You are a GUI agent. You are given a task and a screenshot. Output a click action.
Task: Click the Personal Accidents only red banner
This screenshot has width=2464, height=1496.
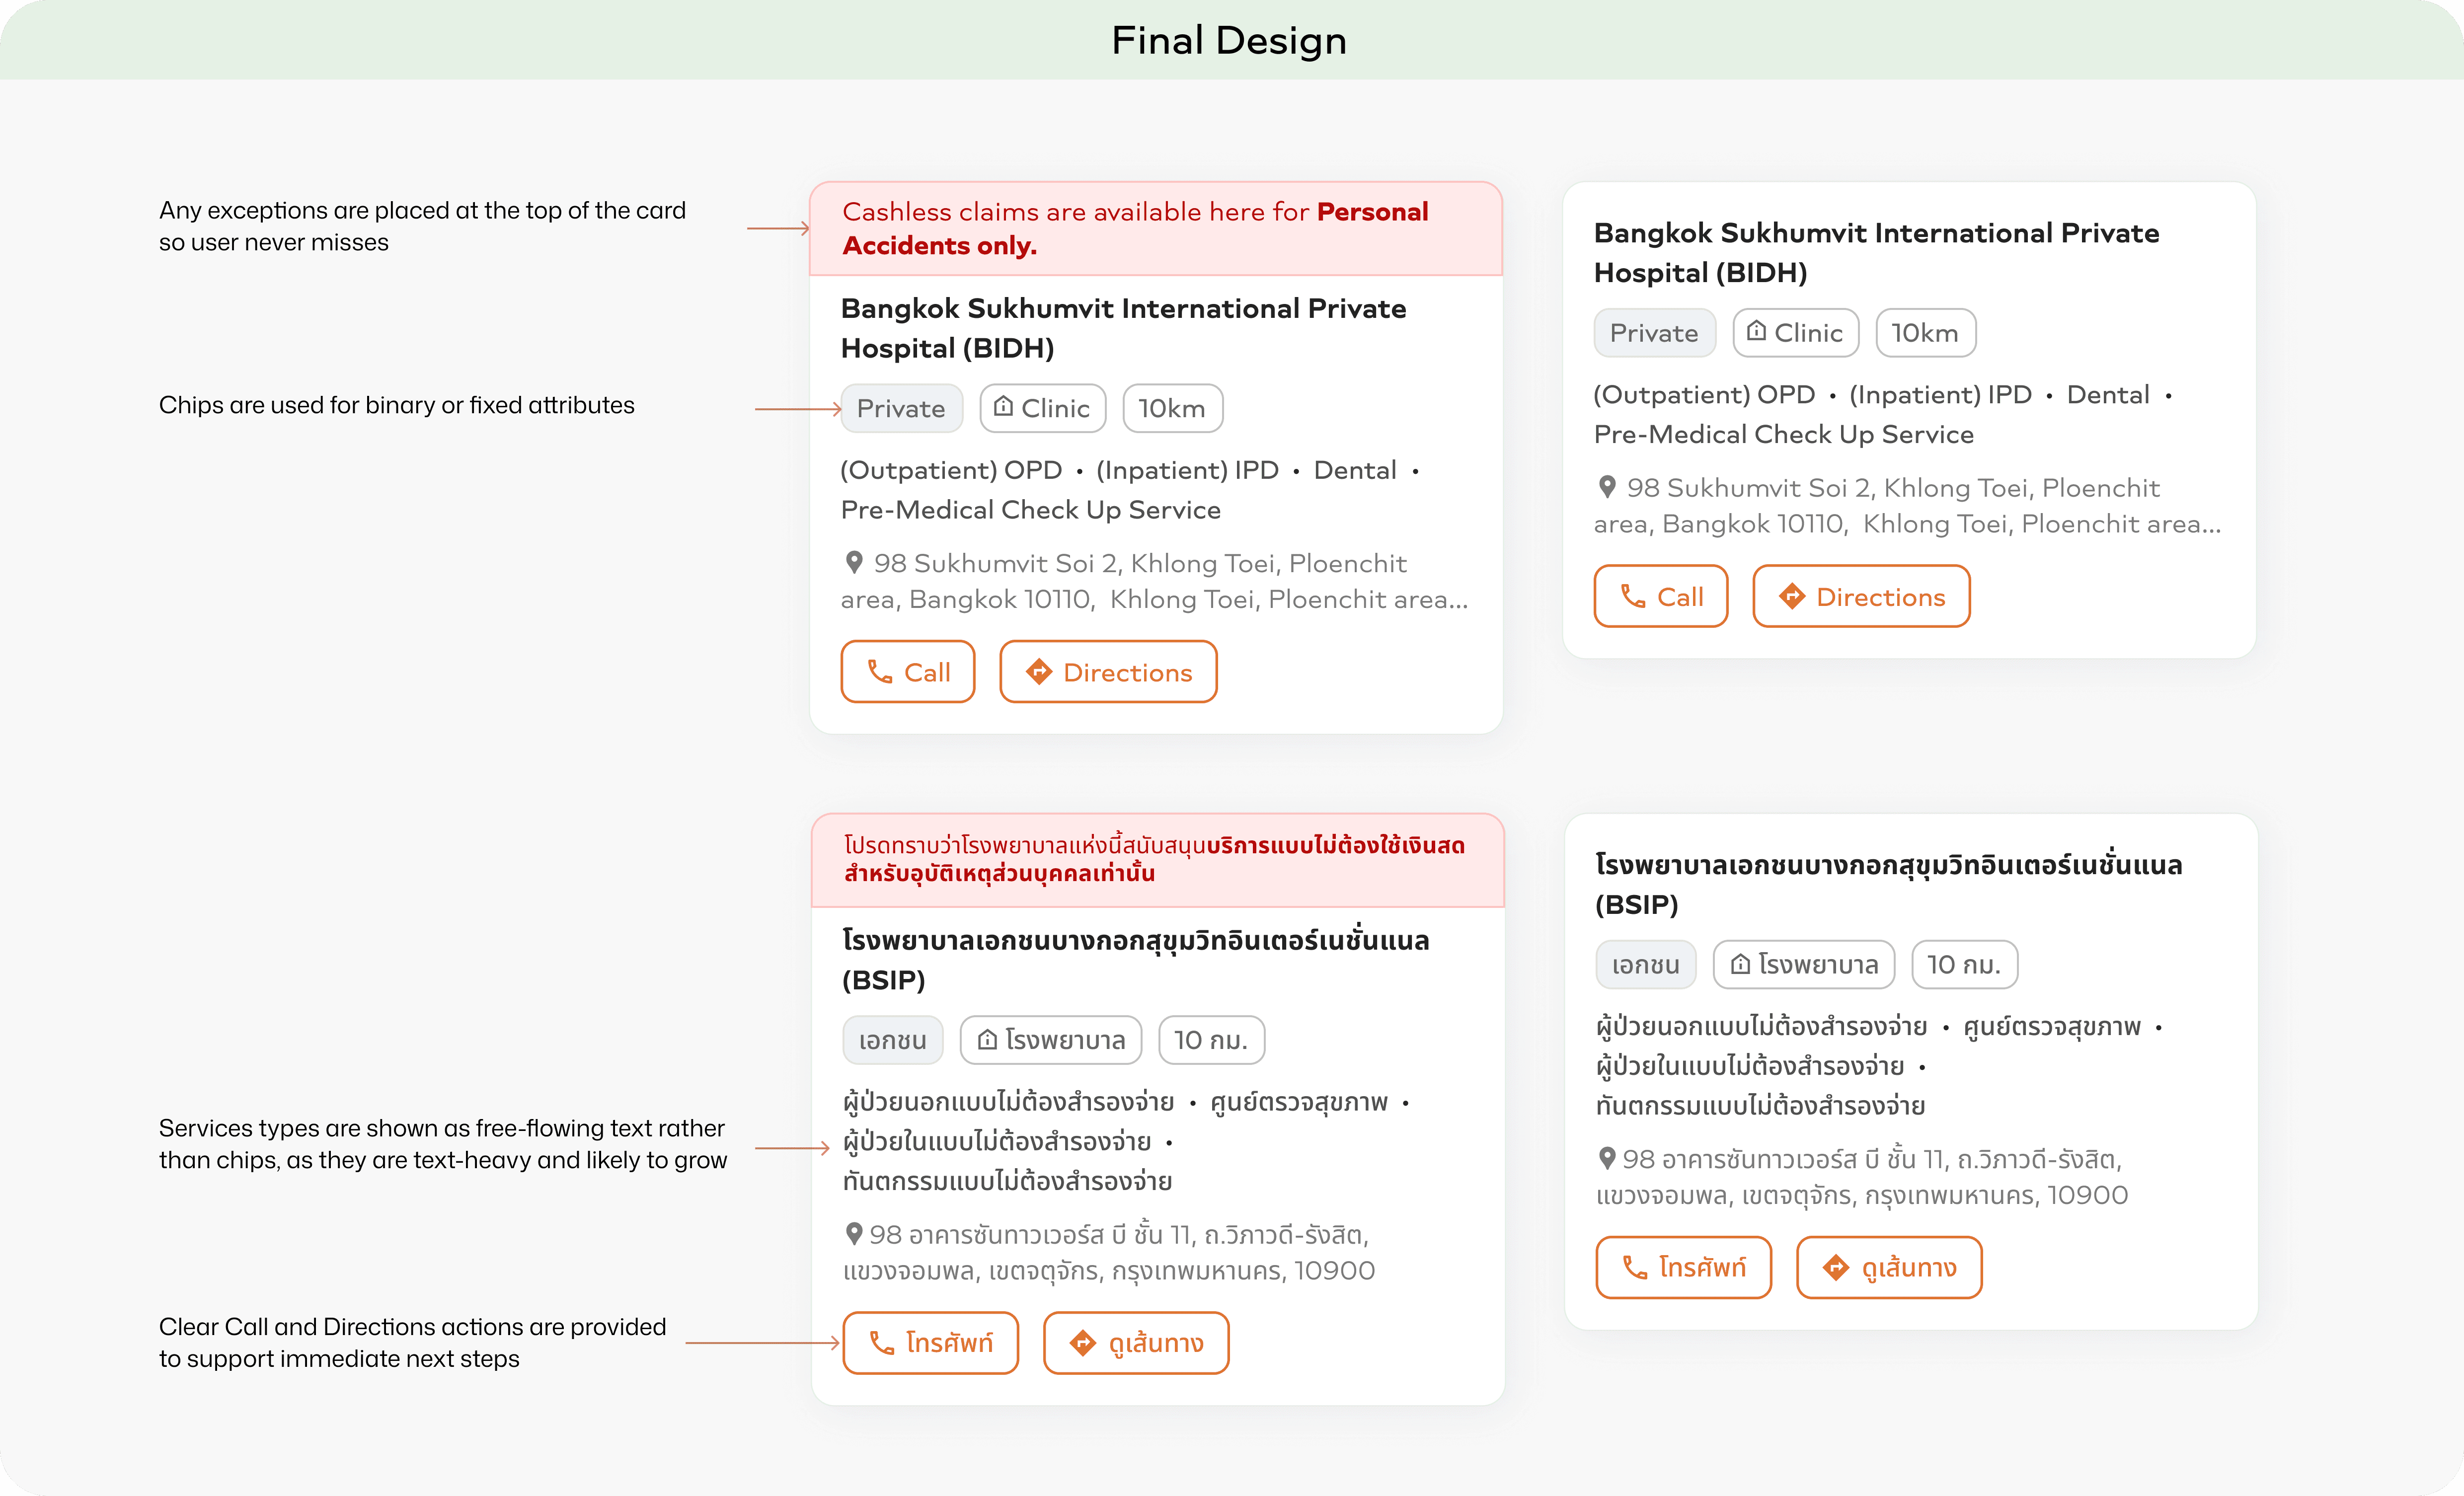(x=1155, y=229)
